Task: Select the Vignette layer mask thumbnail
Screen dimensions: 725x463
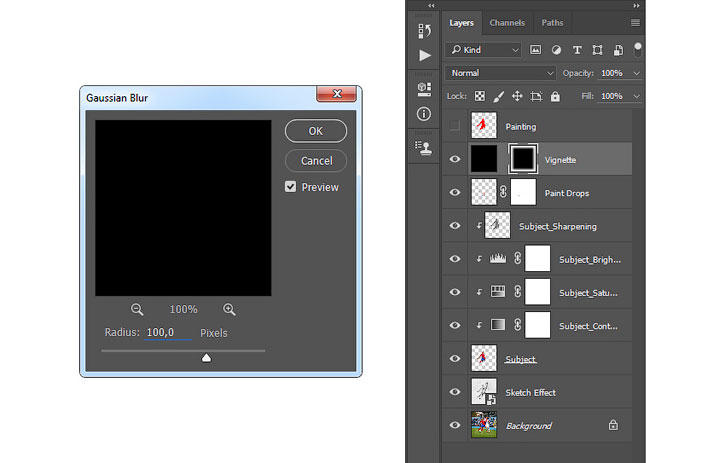Action: pyautogui.click(x=523, y=159)
